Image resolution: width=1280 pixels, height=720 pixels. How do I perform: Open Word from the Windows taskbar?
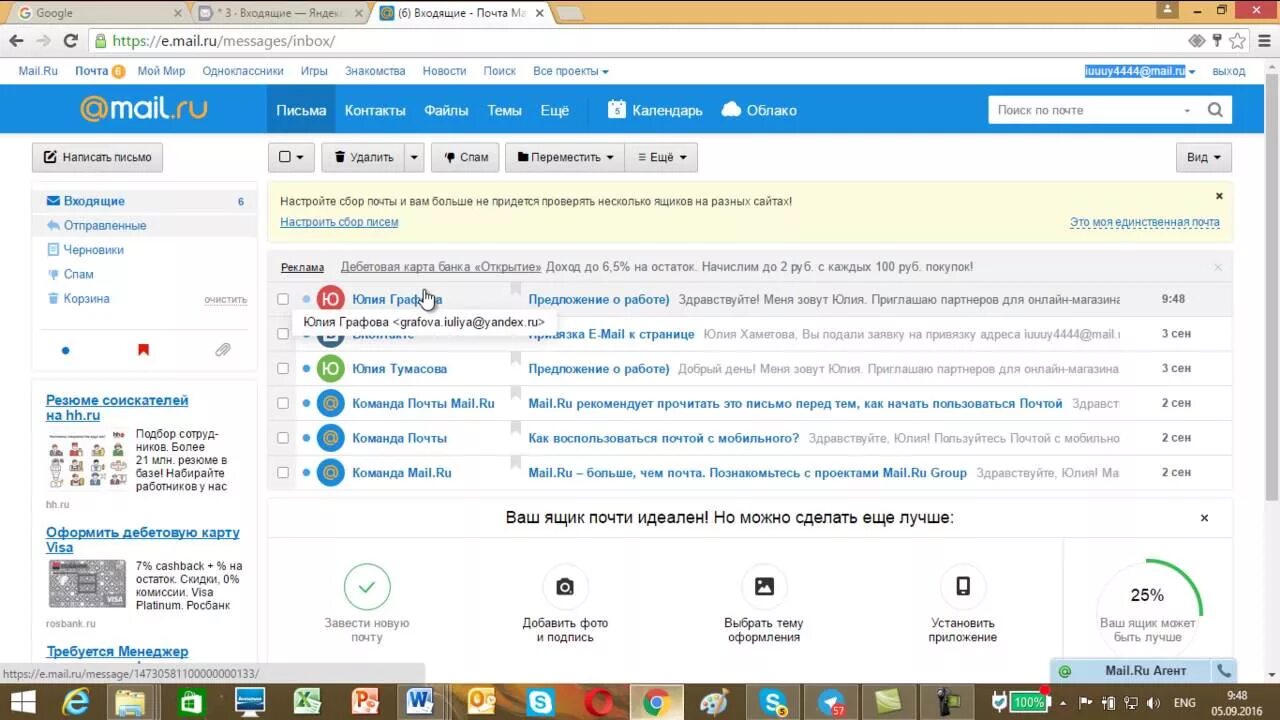[422, 703]
